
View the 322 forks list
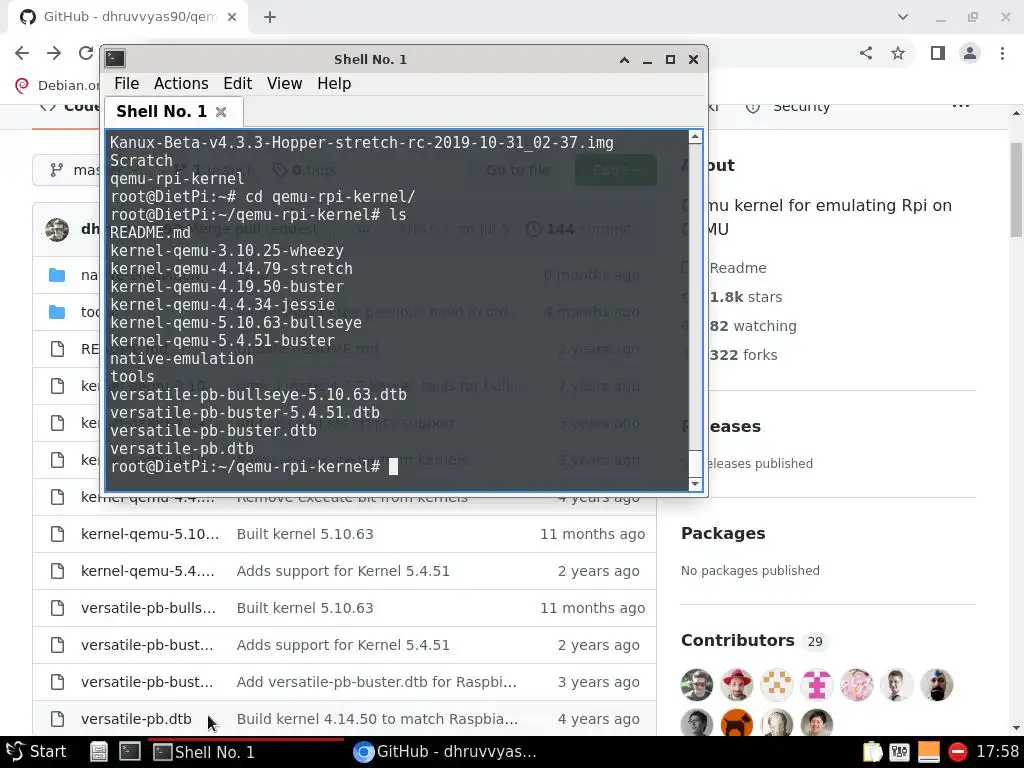tap(743, 355)
